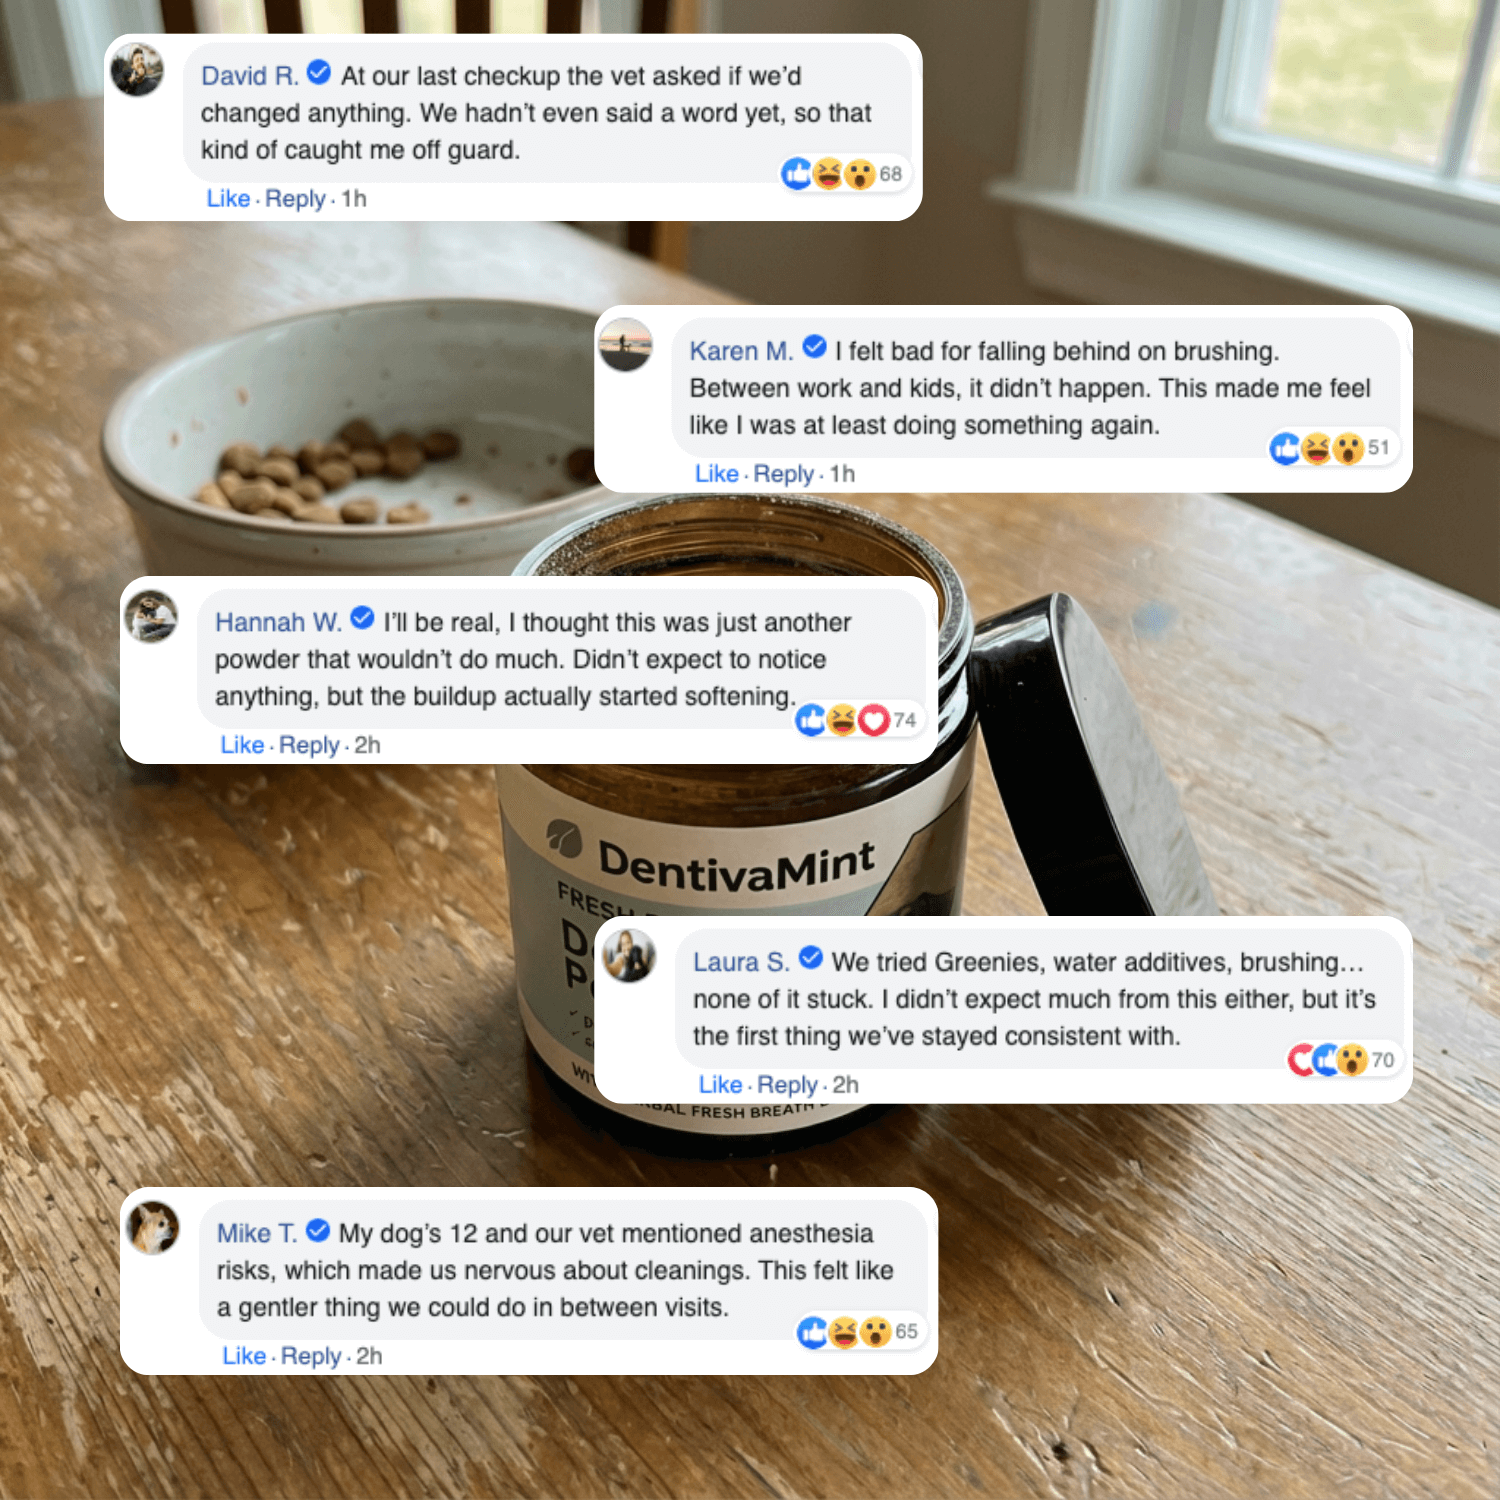Click Karen M.'s profile avatar
The image size is (1500, 1500).
point(626,345)
